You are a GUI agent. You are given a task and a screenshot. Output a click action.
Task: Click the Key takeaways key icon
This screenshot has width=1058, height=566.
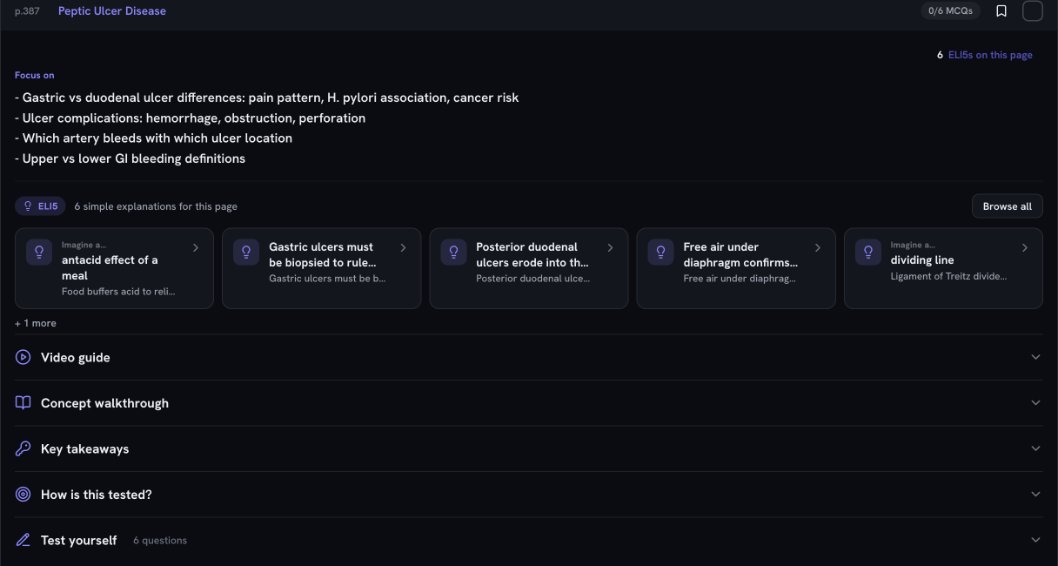pos(23,449)
